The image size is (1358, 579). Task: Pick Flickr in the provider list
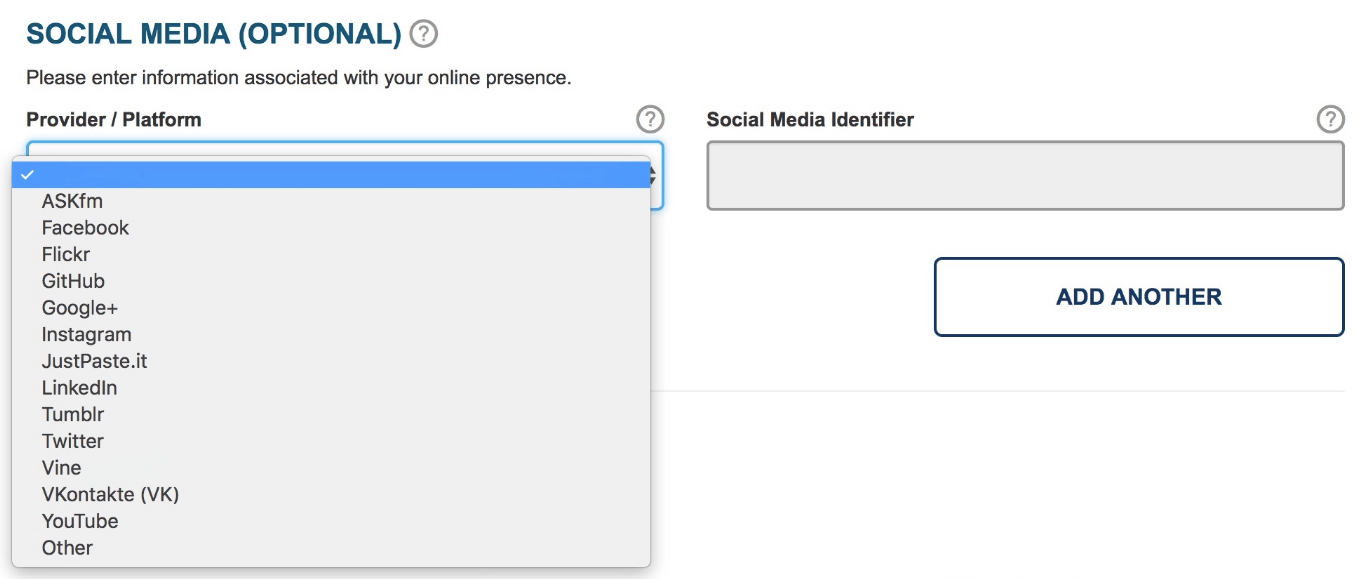pyautogui.click(x=331, y=255)
